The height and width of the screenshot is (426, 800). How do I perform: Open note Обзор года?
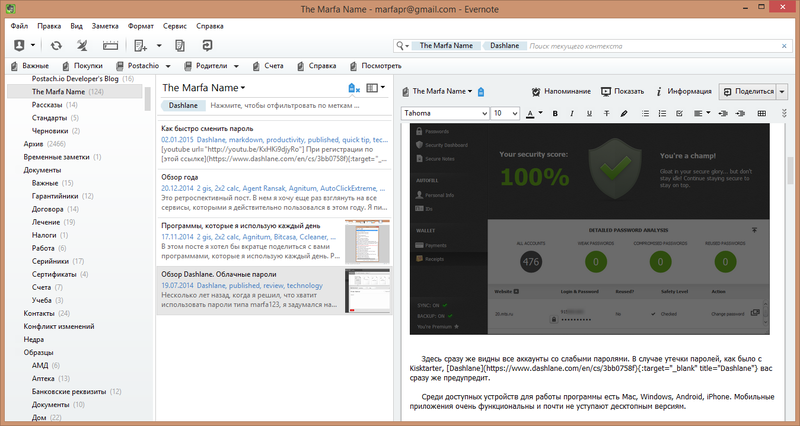point(274,193)
